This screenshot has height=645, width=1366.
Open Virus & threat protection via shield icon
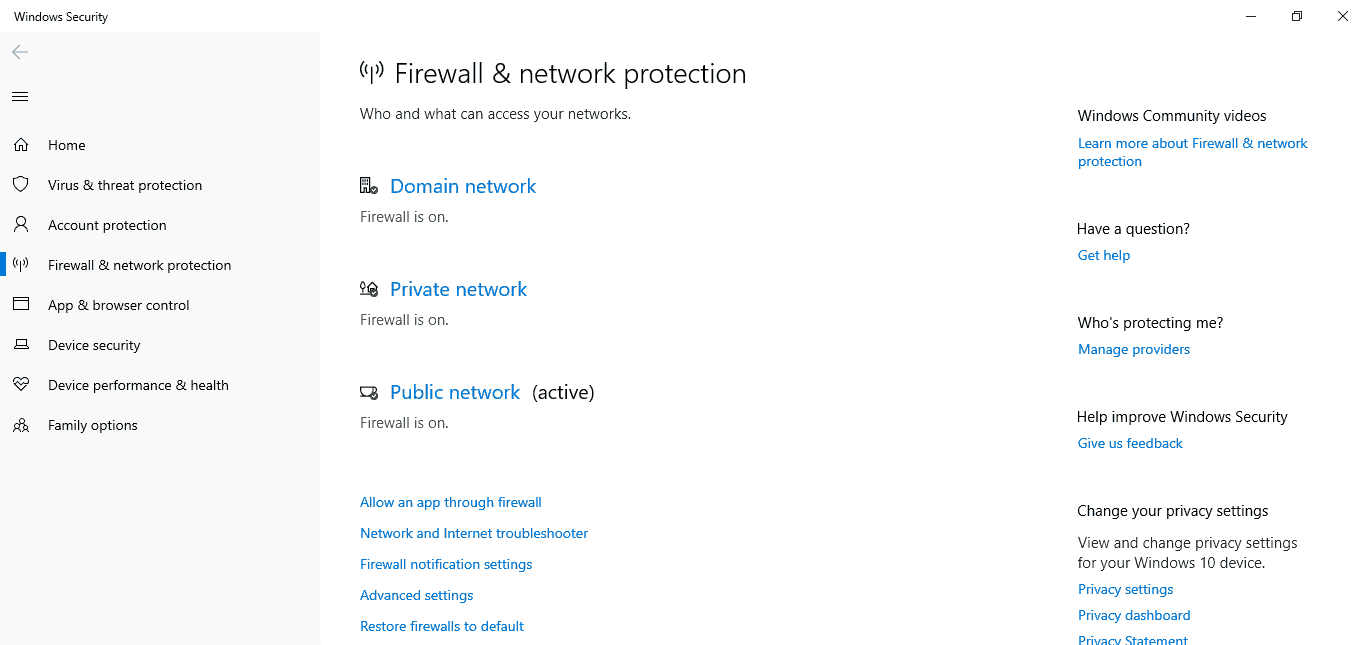(21, 184)
